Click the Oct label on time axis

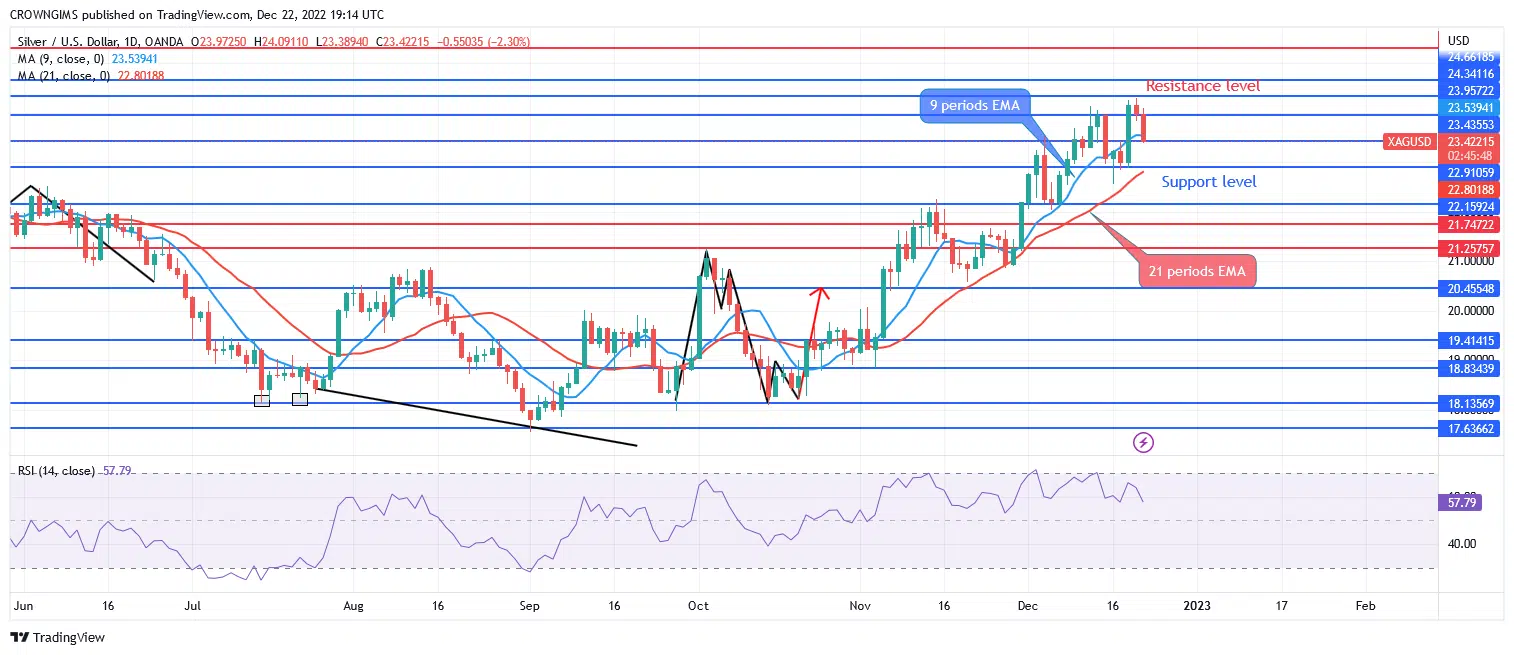tap(699, 606)
